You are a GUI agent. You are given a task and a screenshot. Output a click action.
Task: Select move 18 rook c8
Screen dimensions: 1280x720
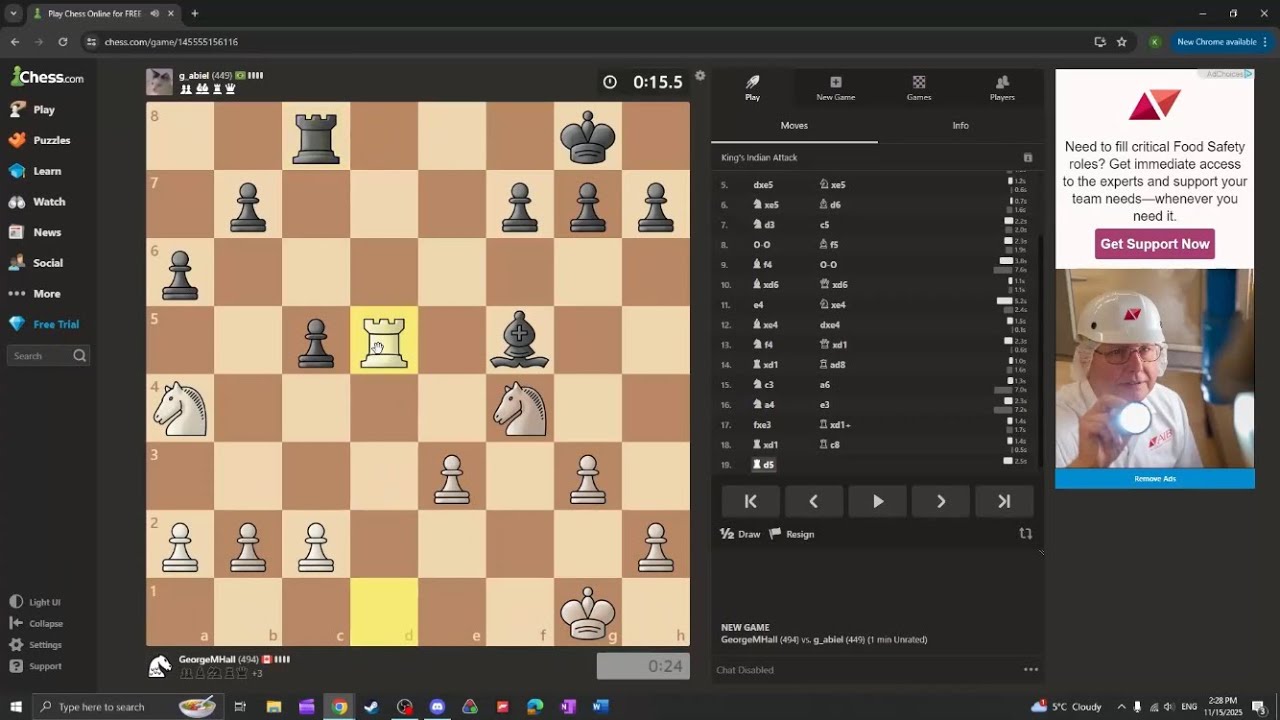830,445
